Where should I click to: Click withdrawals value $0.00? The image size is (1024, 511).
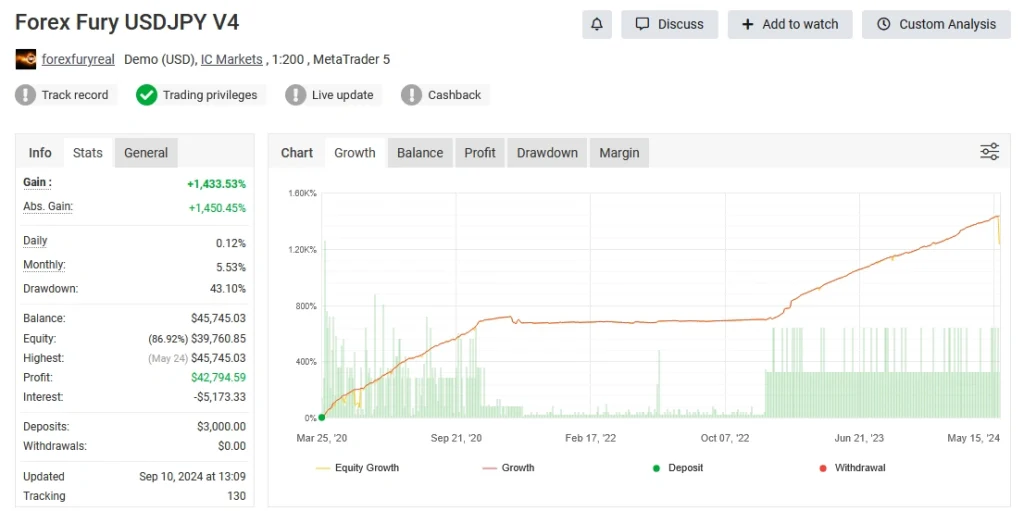(x=233, y=446)
